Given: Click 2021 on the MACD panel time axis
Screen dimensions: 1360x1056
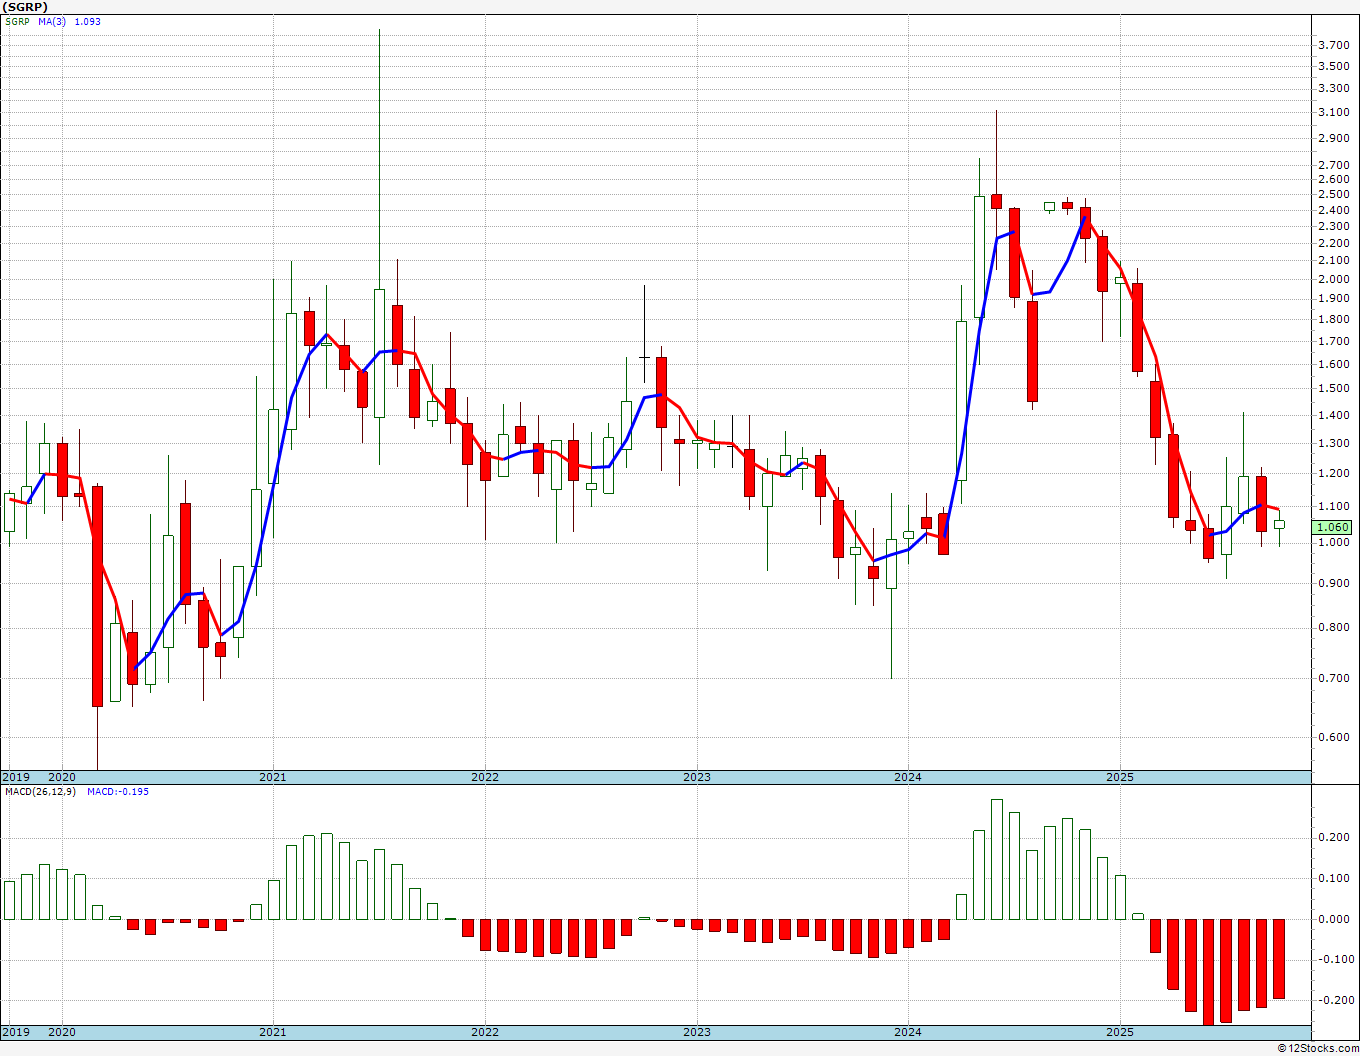Looking at the screenshot, I should (x=273, y=1032).
